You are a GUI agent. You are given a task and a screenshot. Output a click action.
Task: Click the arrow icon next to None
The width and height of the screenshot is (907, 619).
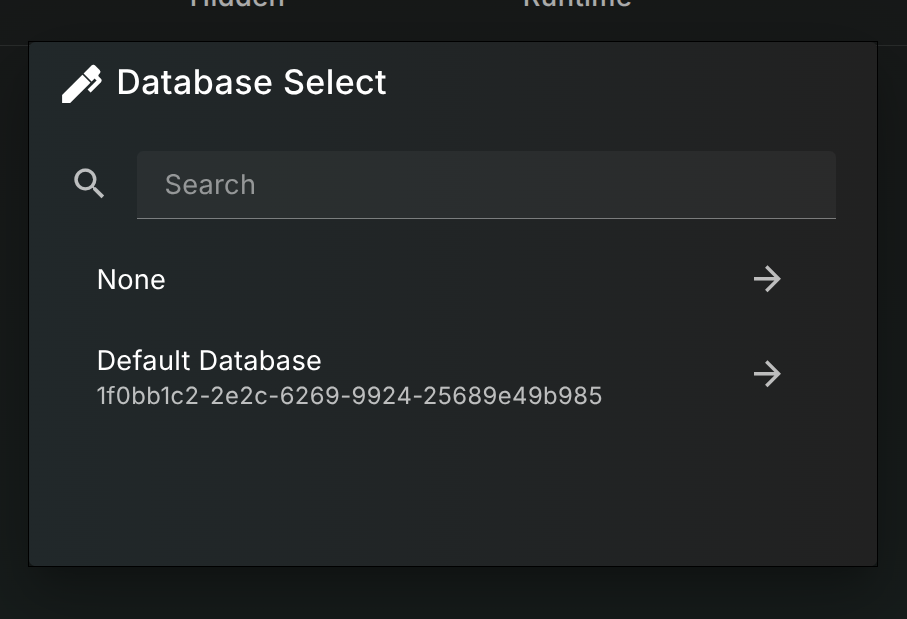pos(767,279)
